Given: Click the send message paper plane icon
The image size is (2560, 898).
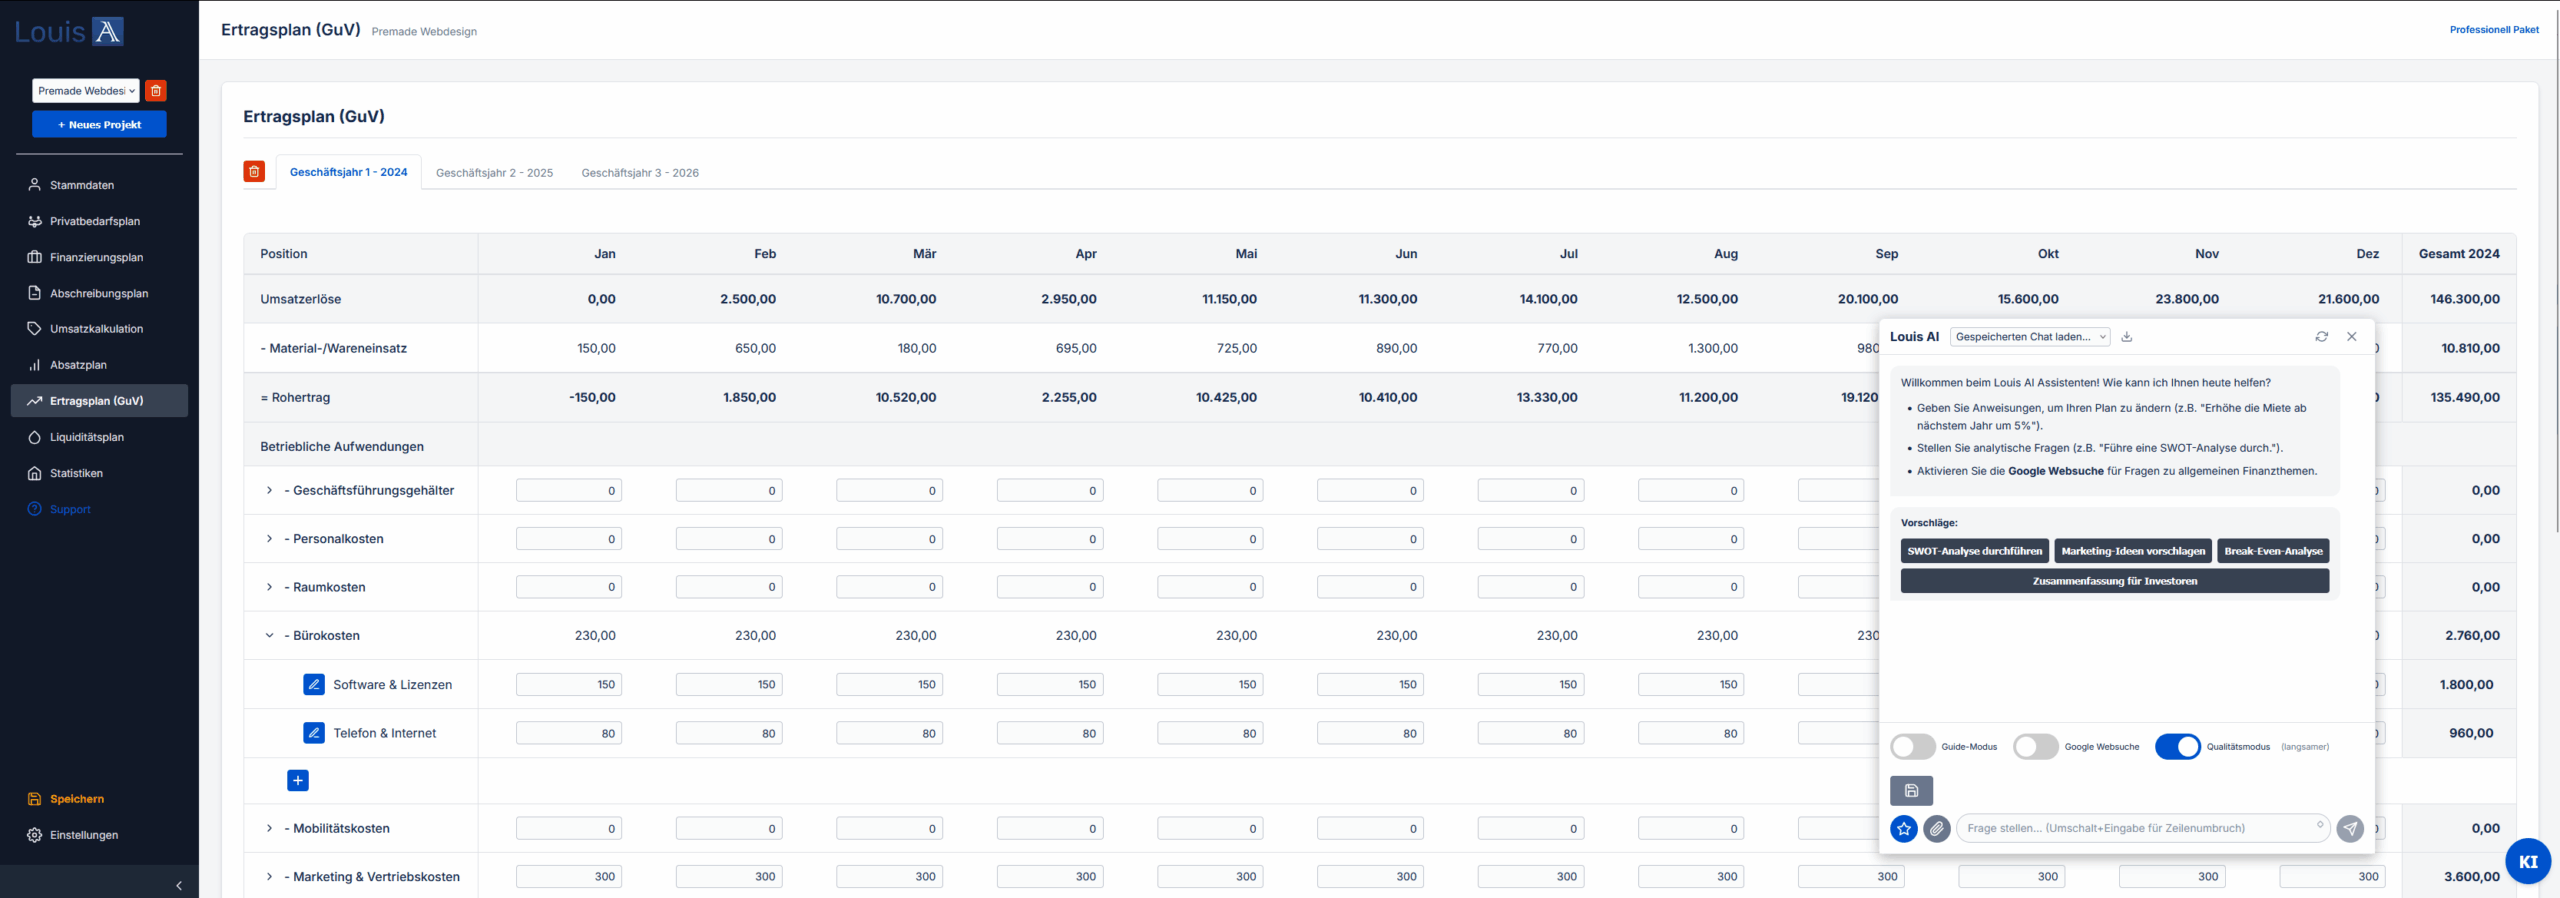Looking at the screenshot, I should pyautogui.click(x=2350, y=829).
